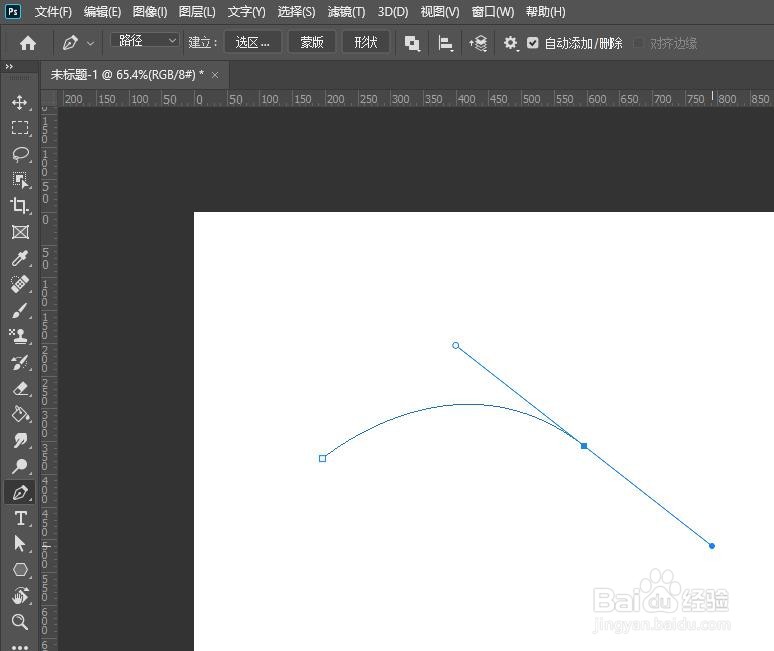Image resolution: width=774 pixels, height=651 pixels.
Task: Open the 编辑(E) menu
Action: (102, 11)
